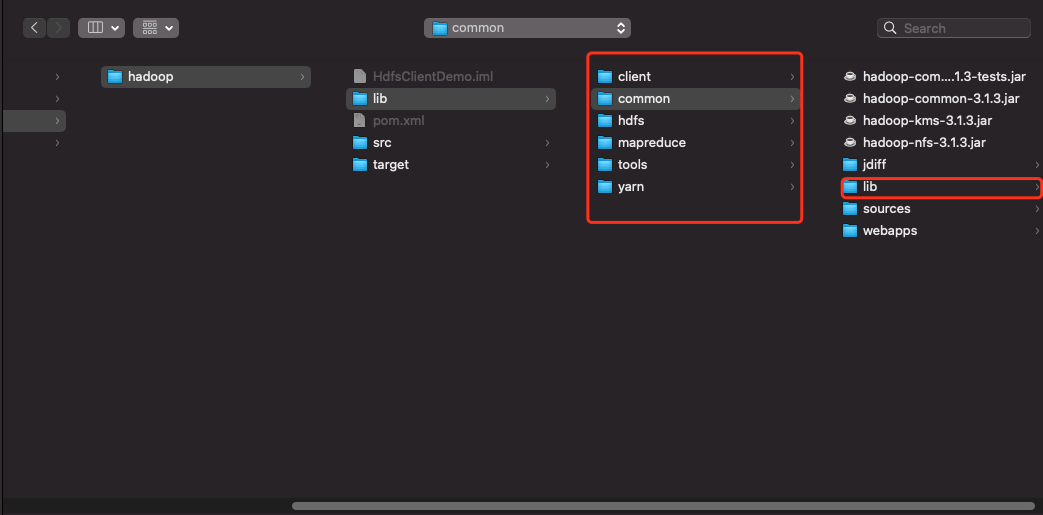Image resolution: width=1043 pixels, height=515 pixels.
Task: Click into the Search field
Action: click(x=954, y=28)
